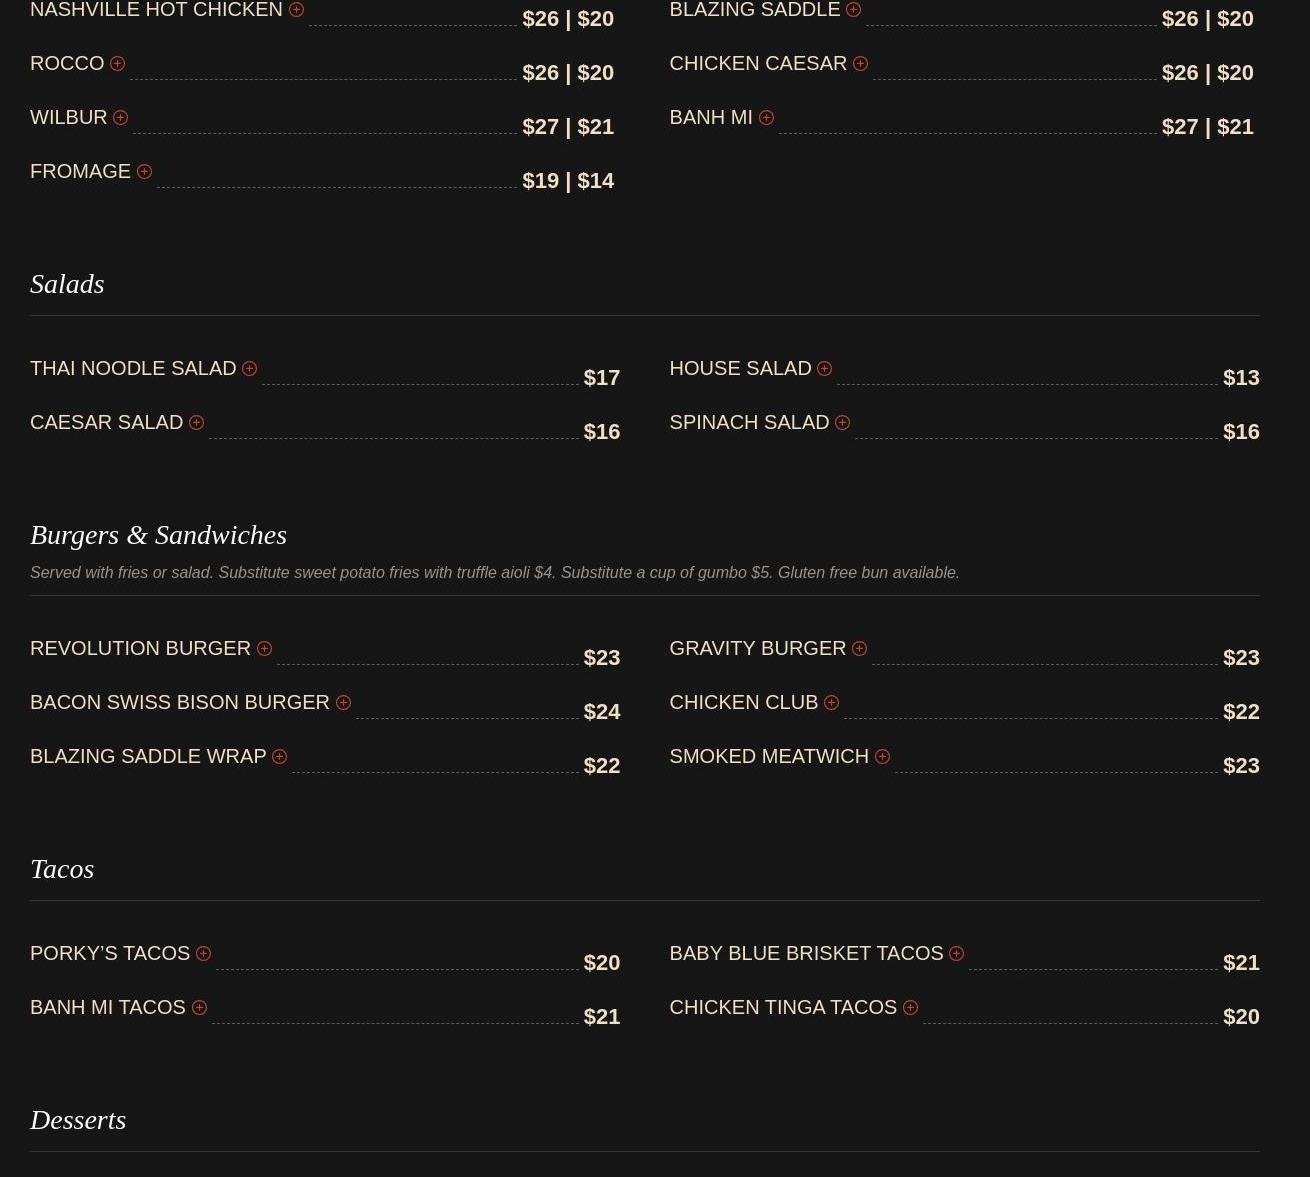Click the plus icon after Fromage

[x=144, y=172]
